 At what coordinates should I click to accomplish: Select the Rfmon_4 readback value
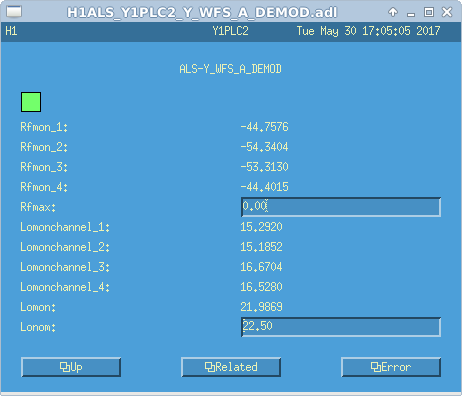[x=264, y=187]
